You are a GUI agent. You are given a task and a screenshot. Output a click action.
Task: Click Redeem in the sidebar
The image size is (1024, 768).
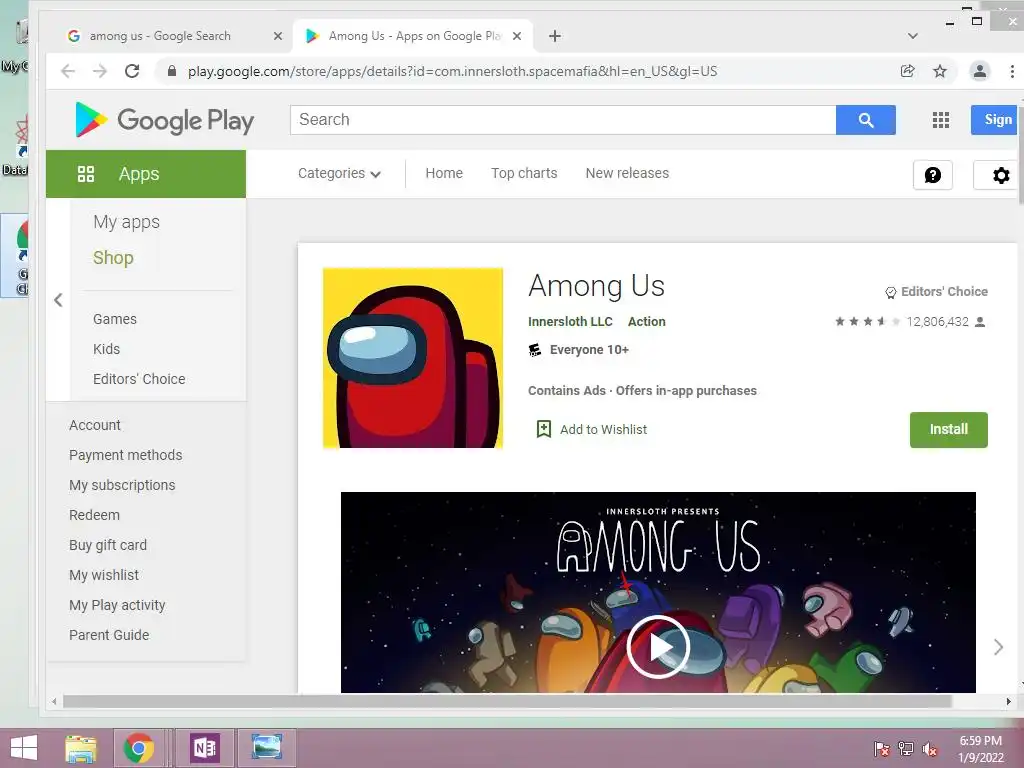pos(95,515)
